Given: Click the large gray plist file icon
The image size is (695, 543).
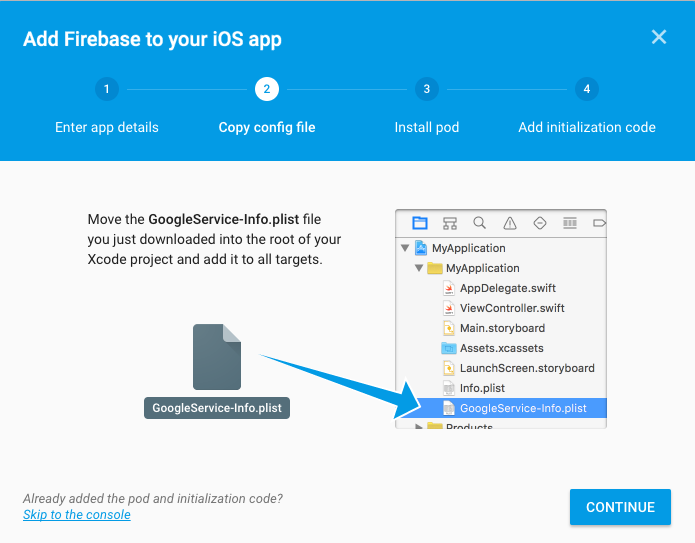Looking at the screenshot, I should point(217,357).
